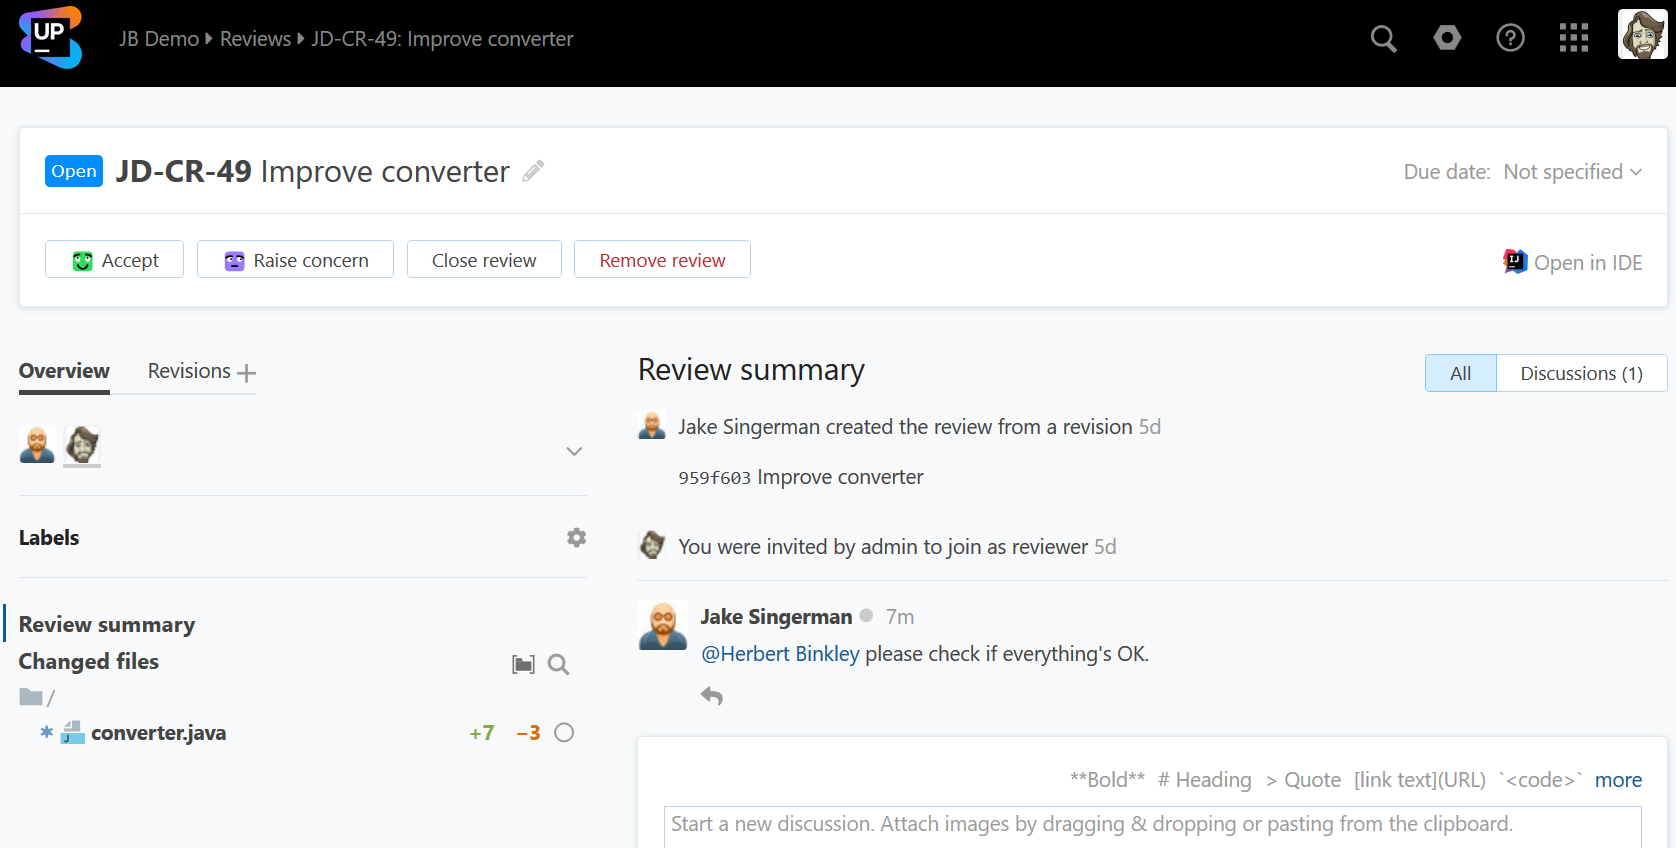This screenshot has width=1676, height=848.
Task: Mark converter.java as read circle
Action: [x=564, y=733]
